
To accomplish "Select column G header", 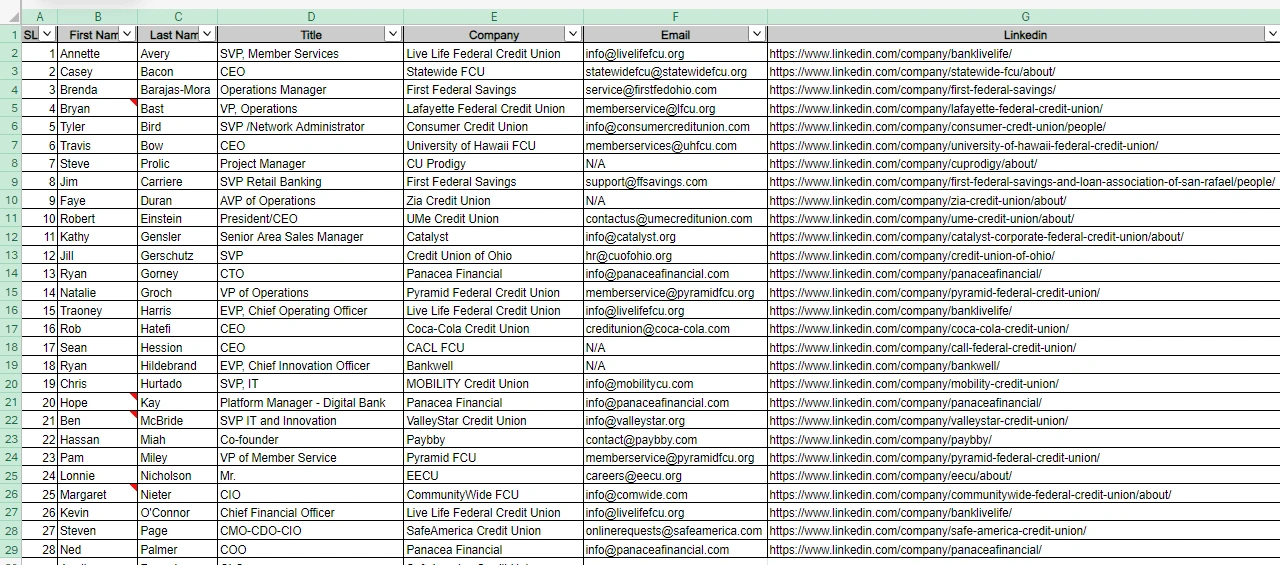I will coord(1025,17).
